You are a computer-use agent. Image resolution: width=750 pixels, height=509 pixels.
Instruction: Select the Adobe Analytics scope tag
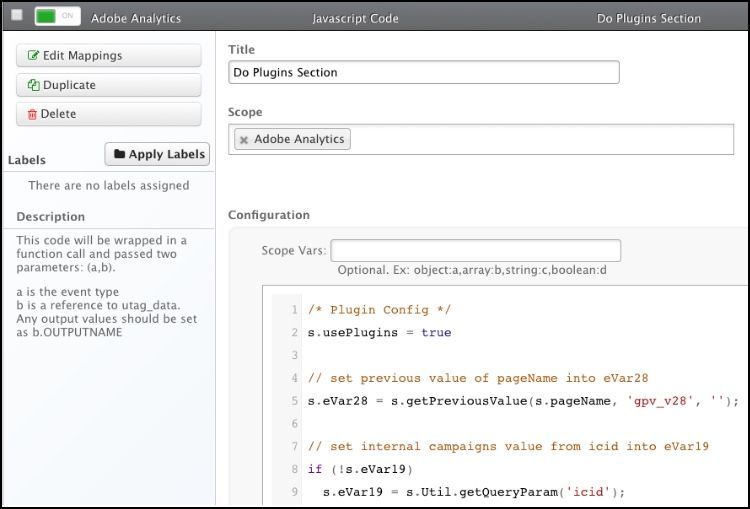click(x=299, y=140)
